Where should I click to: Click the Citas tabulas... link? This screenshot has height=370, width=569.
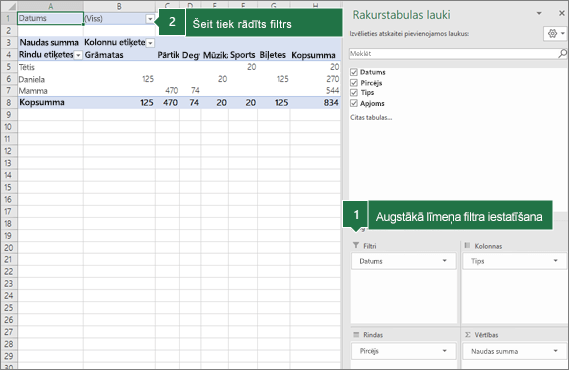(x=371, y=117)
